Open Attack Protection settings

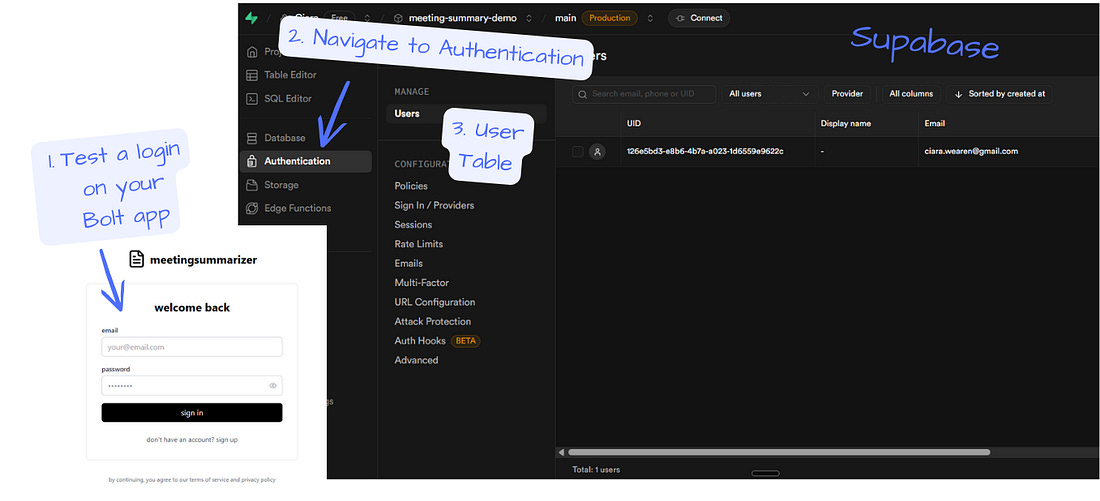click(433, 321)
